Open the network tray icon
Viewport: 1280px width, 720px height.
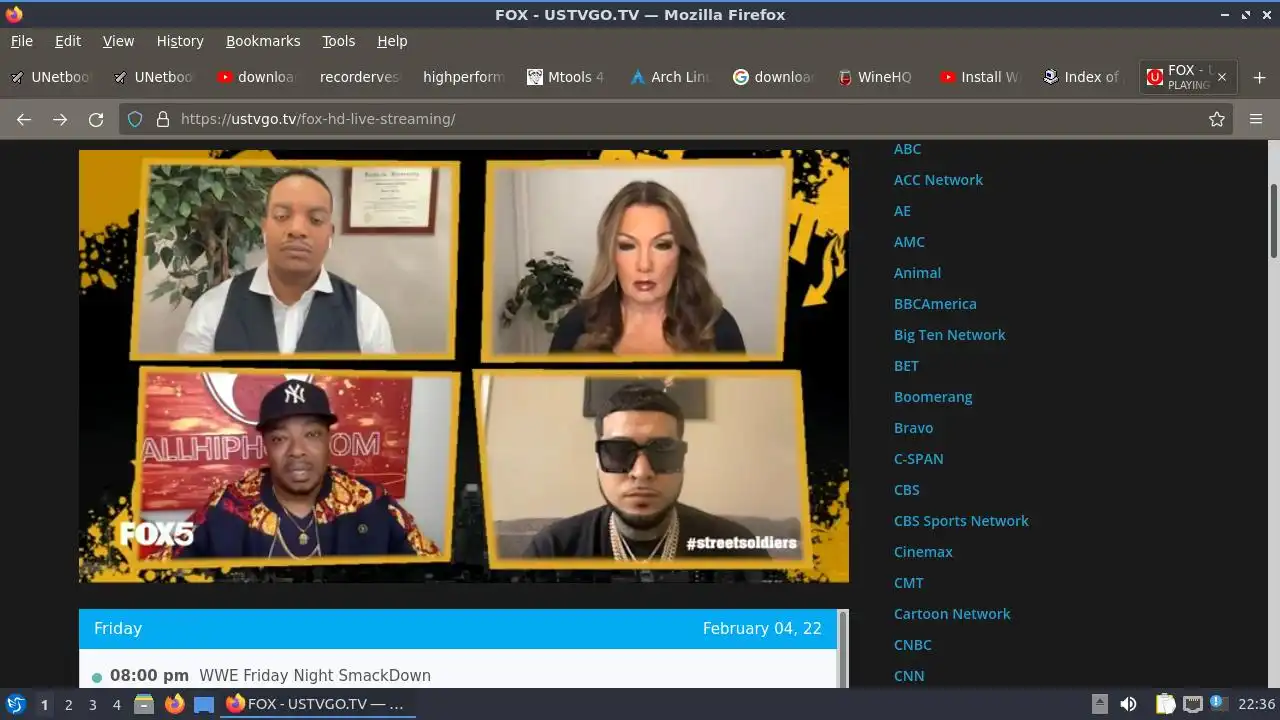1192,704
